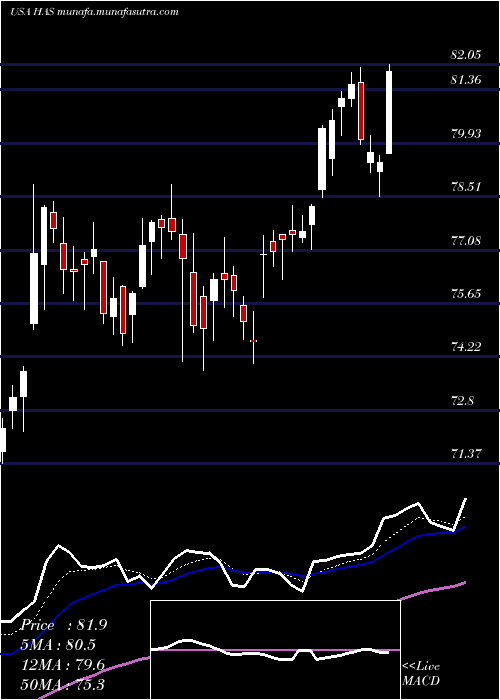Click the '5MA : 80.5' readout
Viewport: 500px width, 700px height.
click(58, 645)
